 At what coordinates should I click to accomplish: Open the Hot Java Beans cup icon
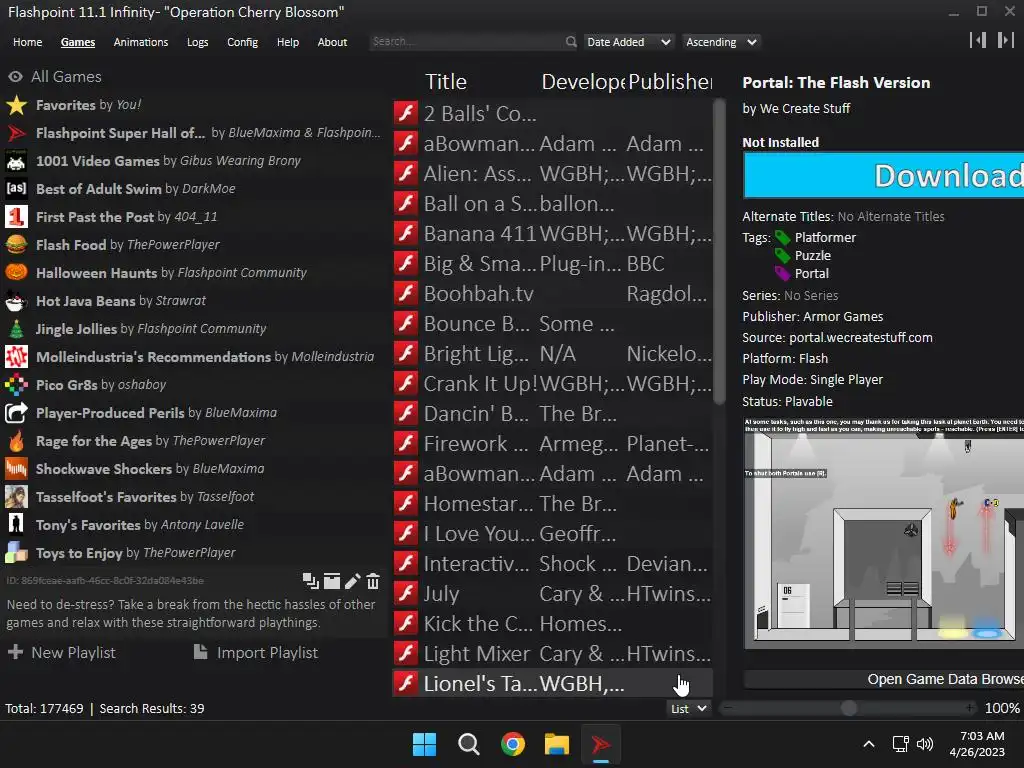click(16, 300)
